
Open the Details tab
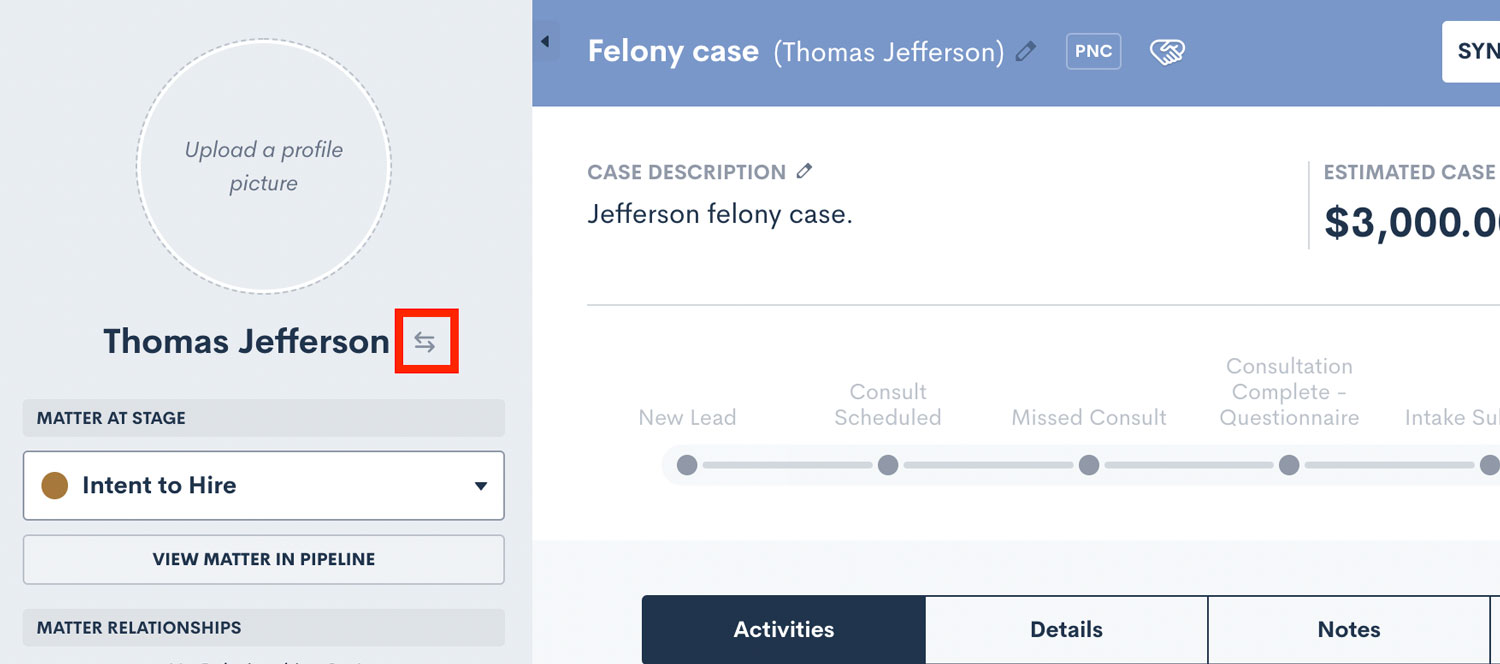click(x=1067, y=630)
